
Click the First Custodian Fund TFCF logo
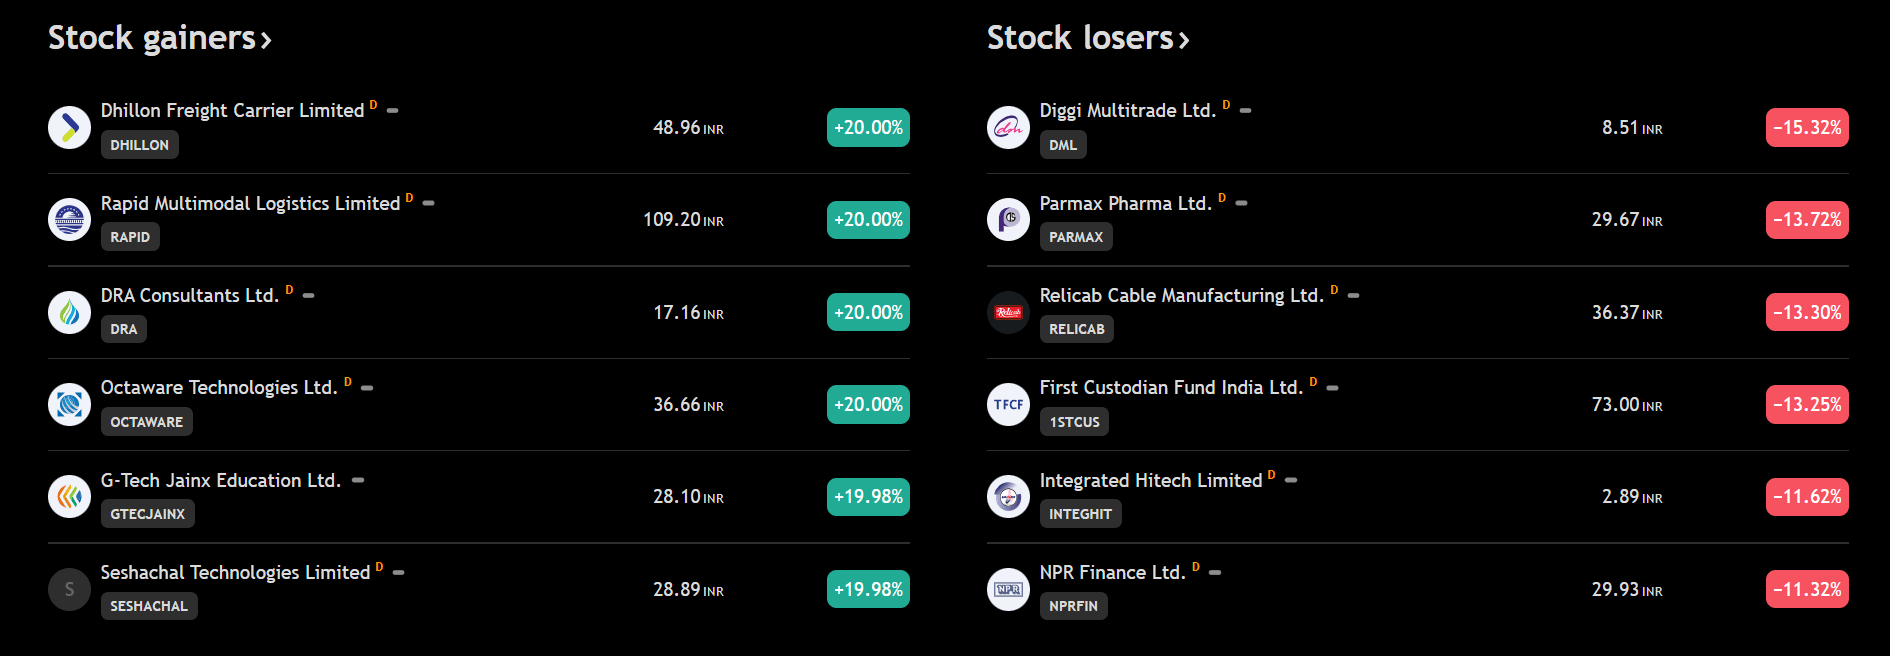click(1008, 404)
